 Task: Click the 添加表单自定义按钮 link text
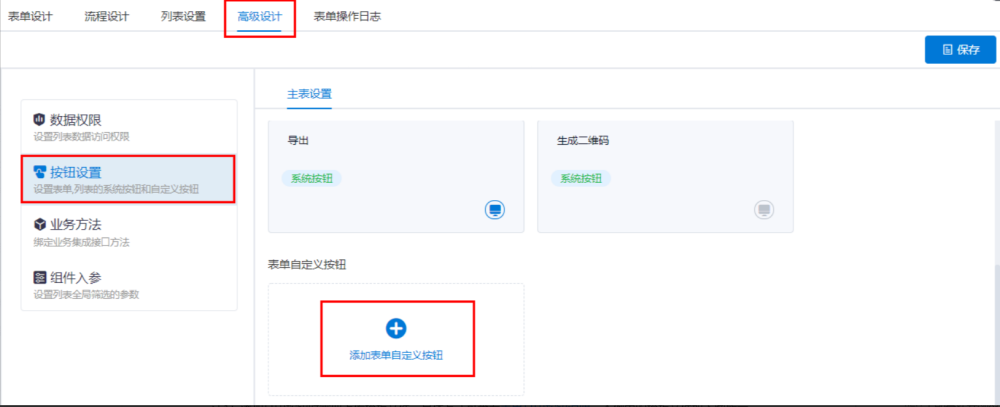[x=396, y=356]
